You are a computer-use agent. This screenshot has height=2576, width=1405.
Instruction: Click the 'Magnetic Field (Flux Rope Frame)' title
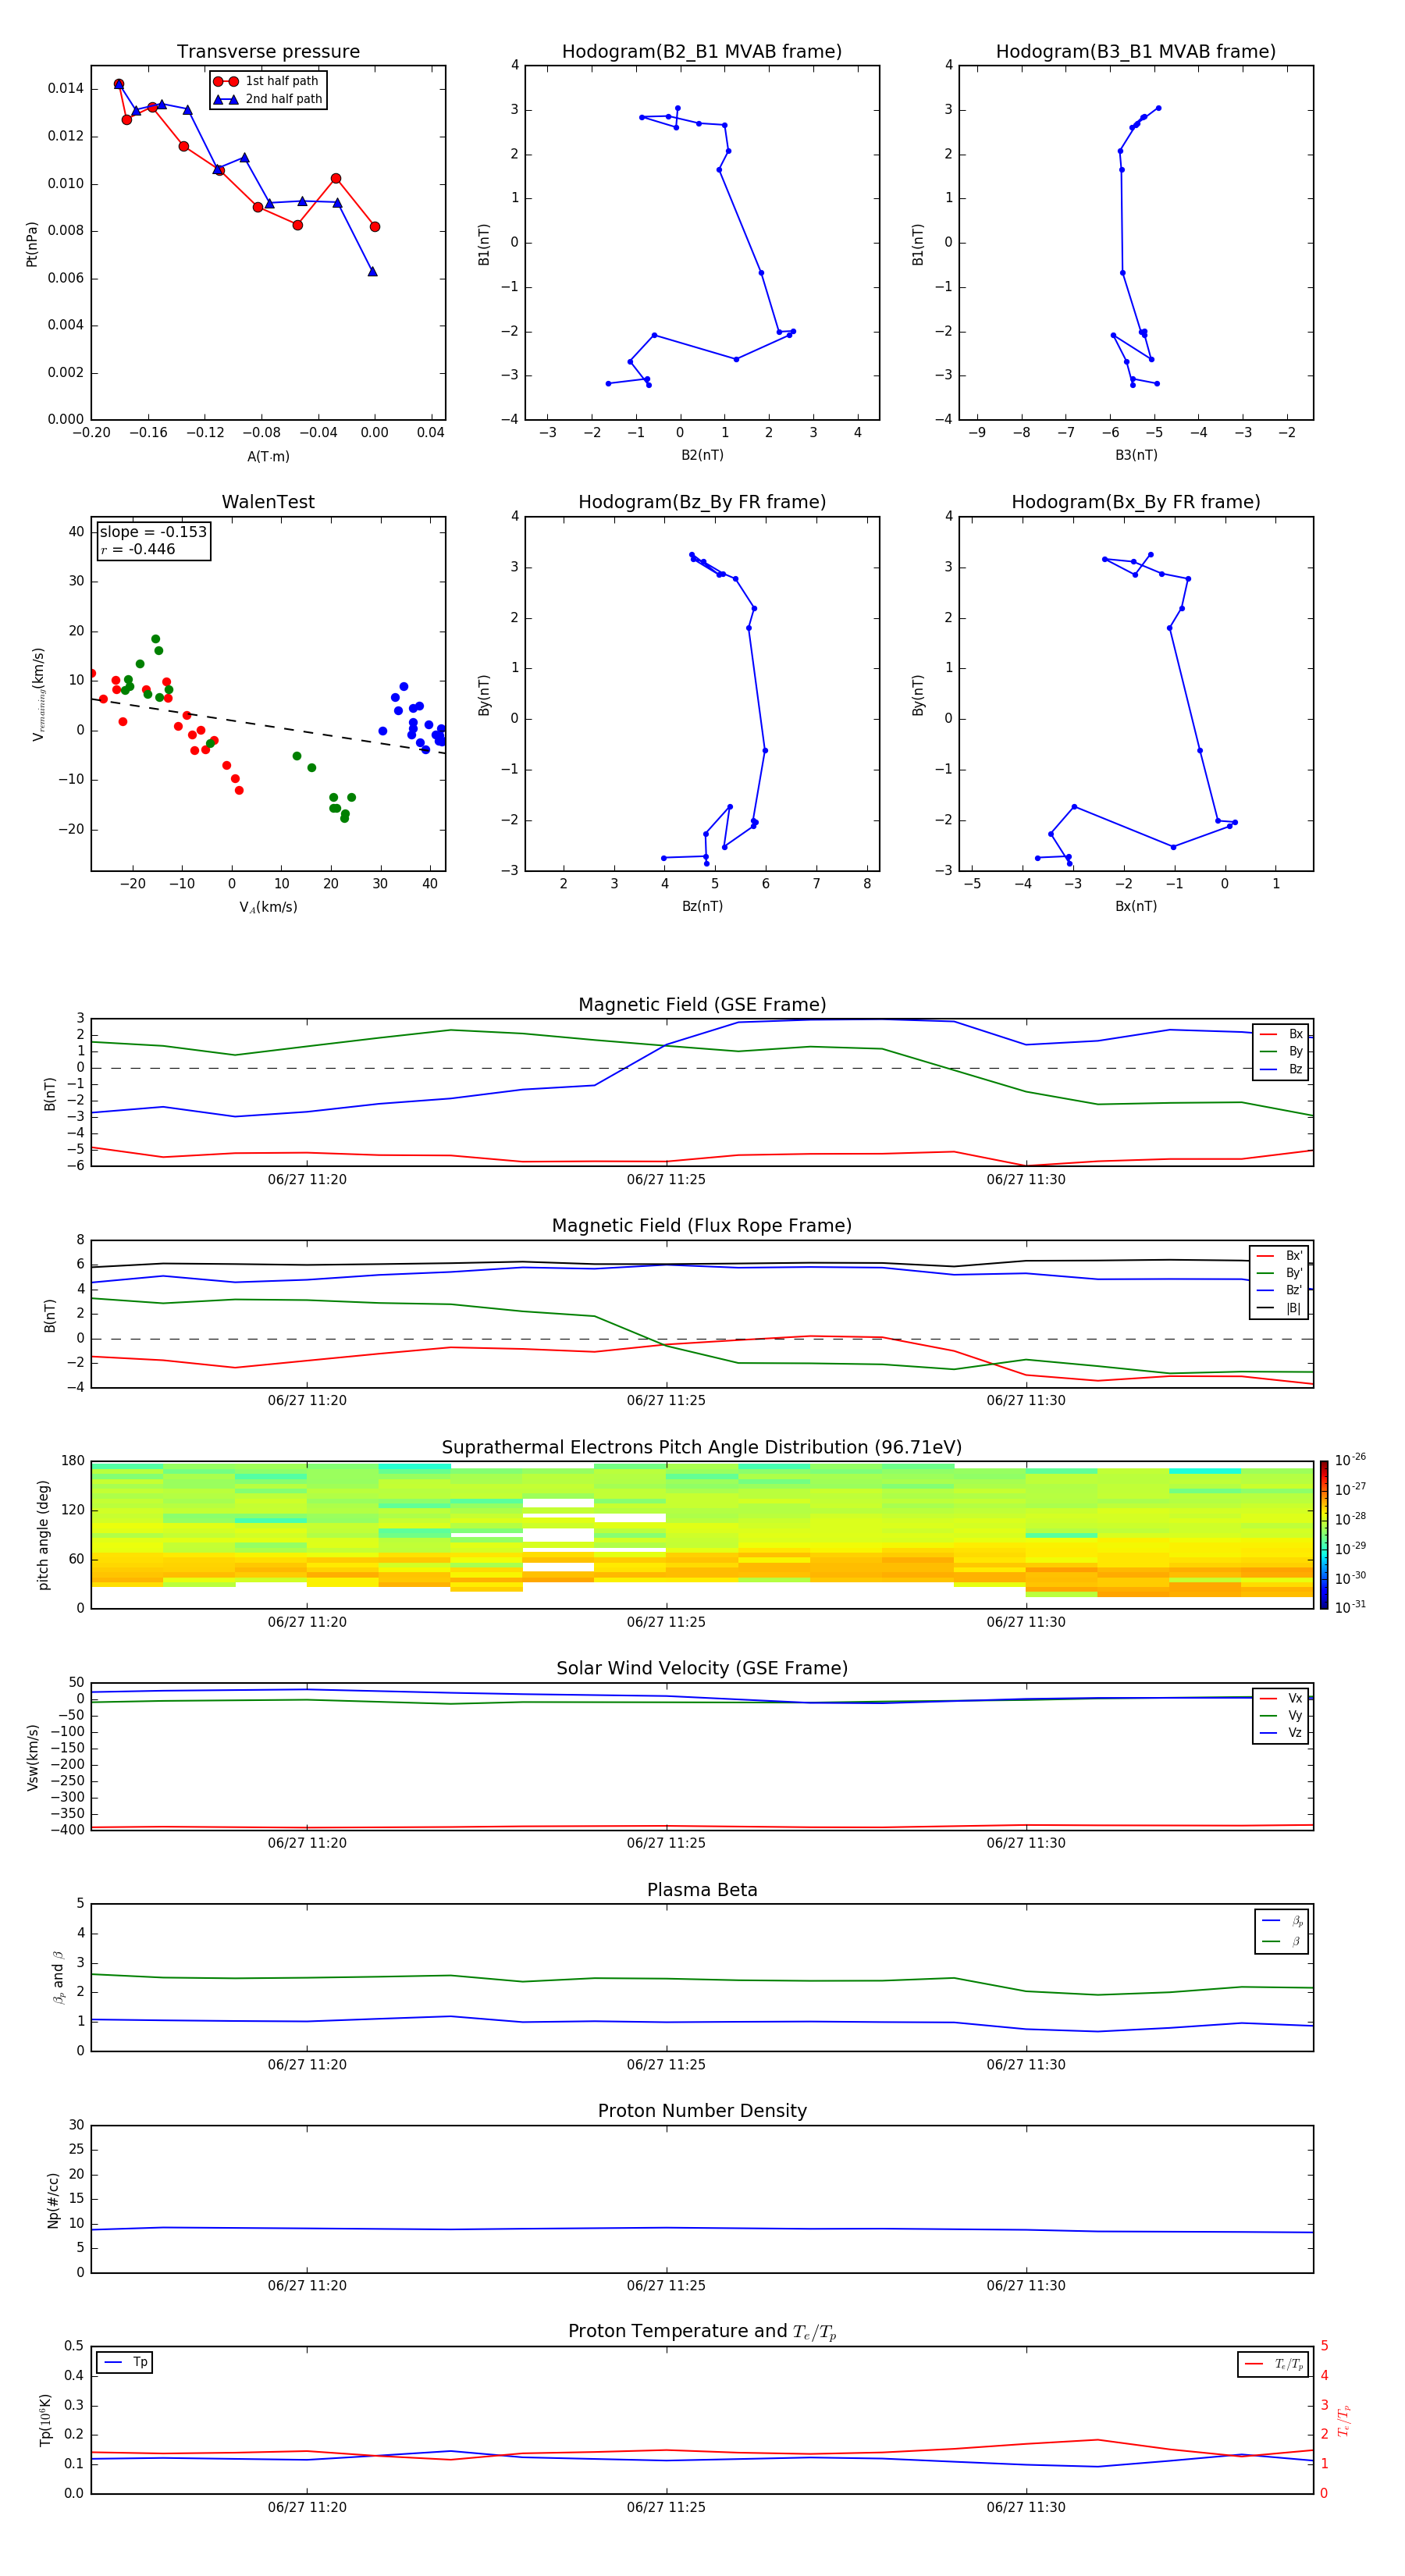[702, 1226]
